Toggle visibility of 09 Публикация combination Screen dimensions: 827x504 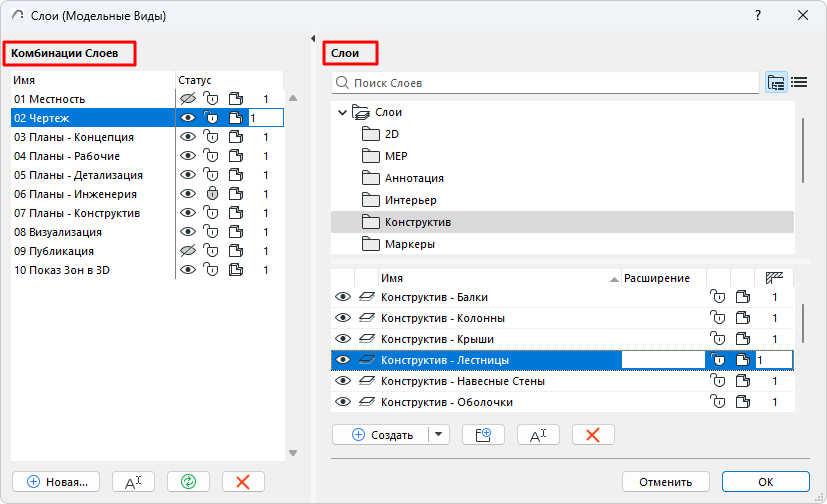click(187, 251)
